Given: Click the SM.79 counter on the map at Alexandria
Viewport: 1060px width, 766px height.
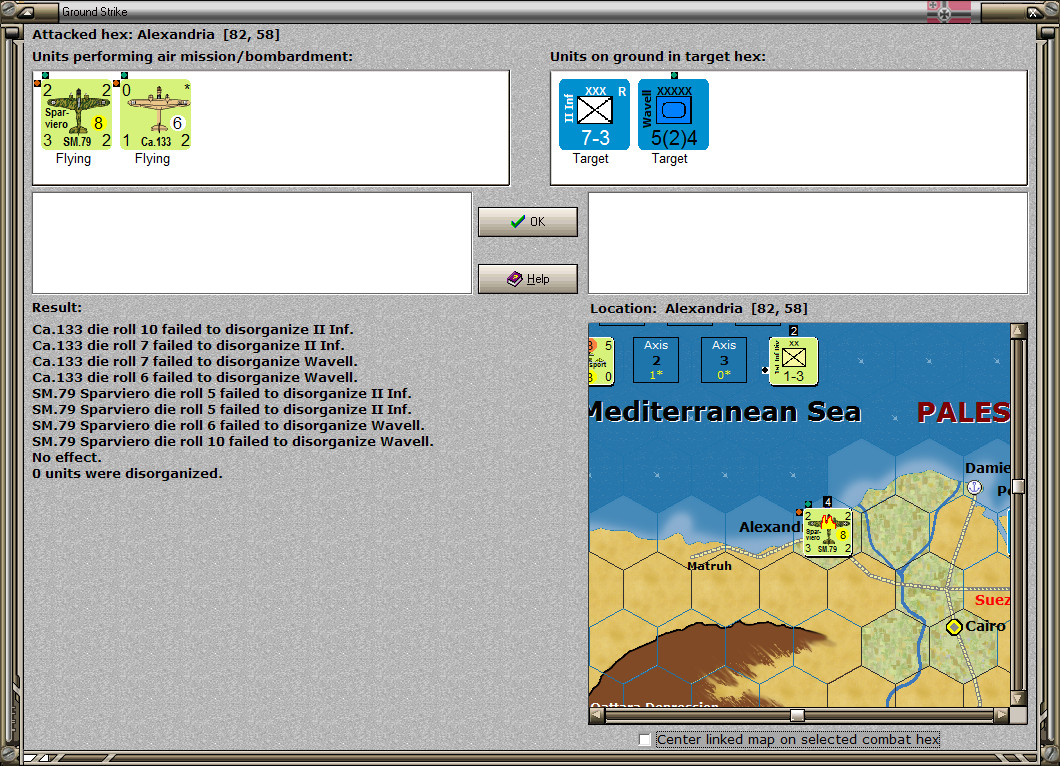Looking at the screenshot, I should click(827, 532).
